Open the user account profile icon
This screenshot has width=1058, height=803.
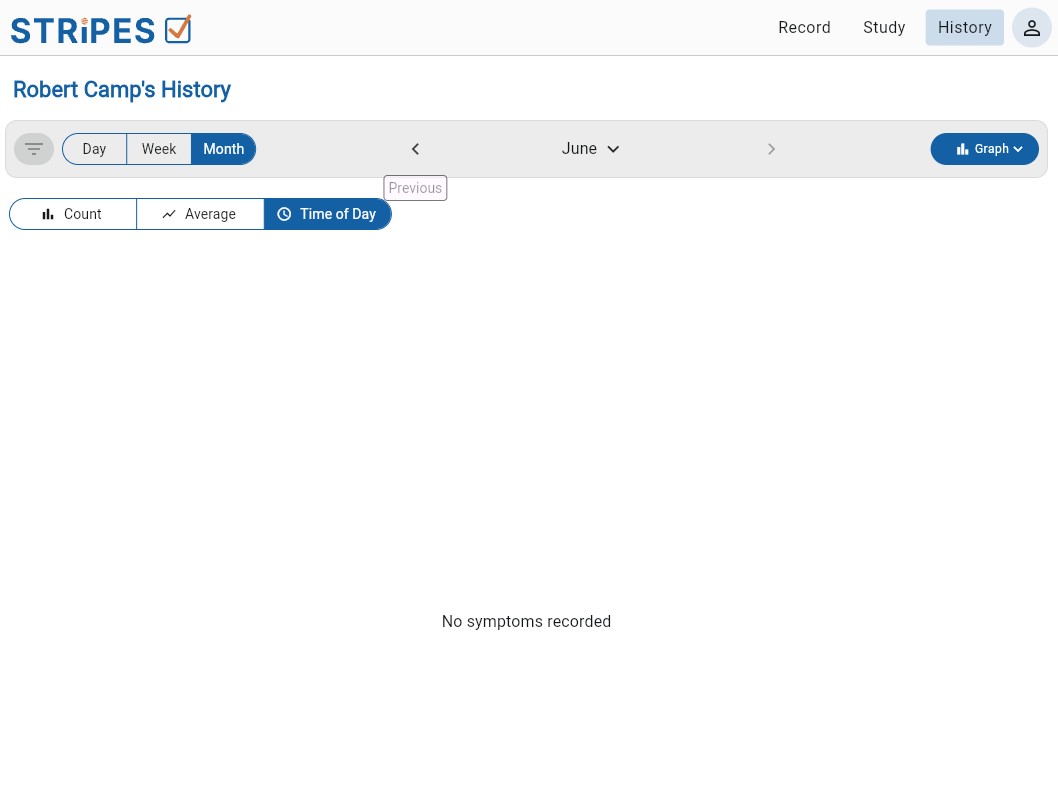click(x=1031, y=28)
